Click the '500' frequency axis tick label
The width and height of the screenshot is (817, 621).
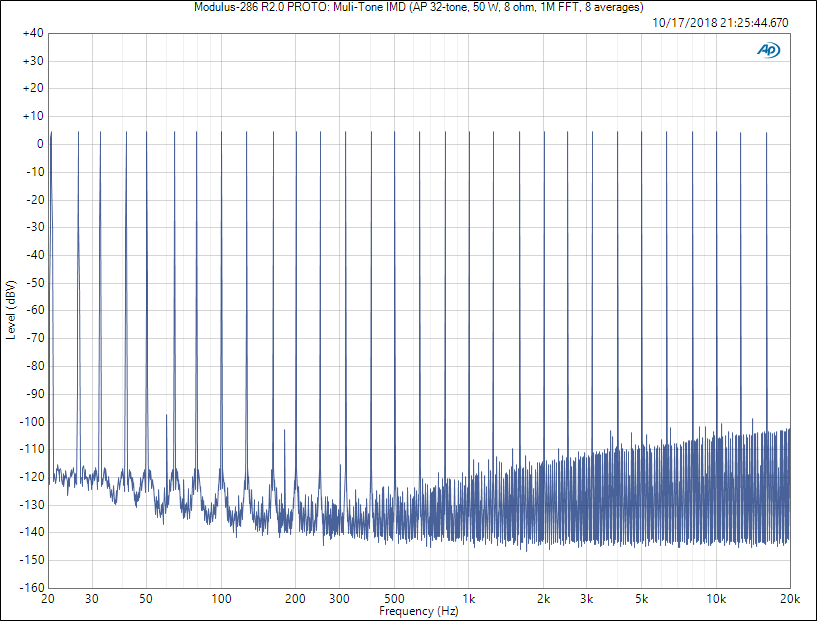[x=394, y=599]
